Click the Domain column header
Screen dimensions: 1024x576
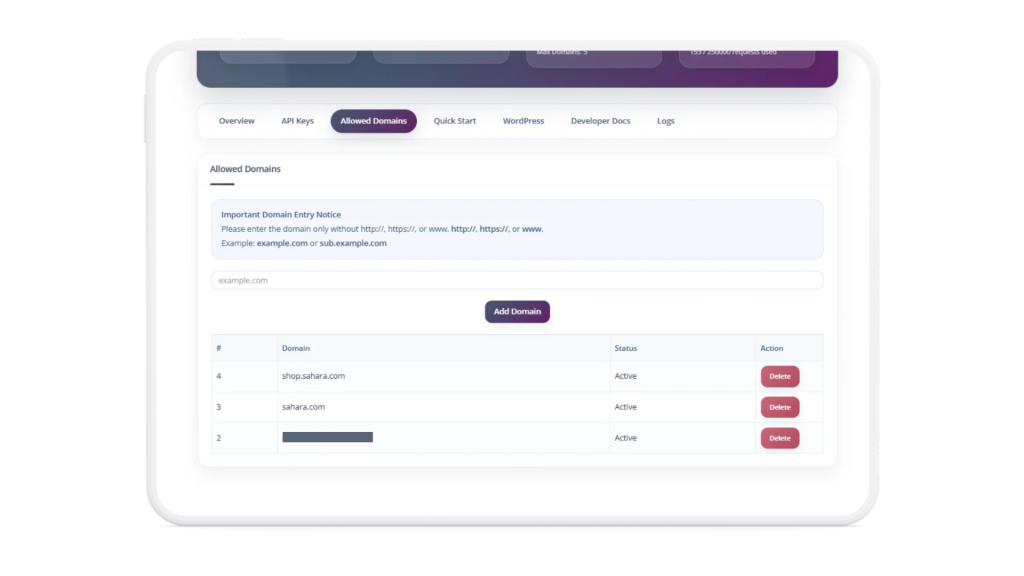point(296,348)
